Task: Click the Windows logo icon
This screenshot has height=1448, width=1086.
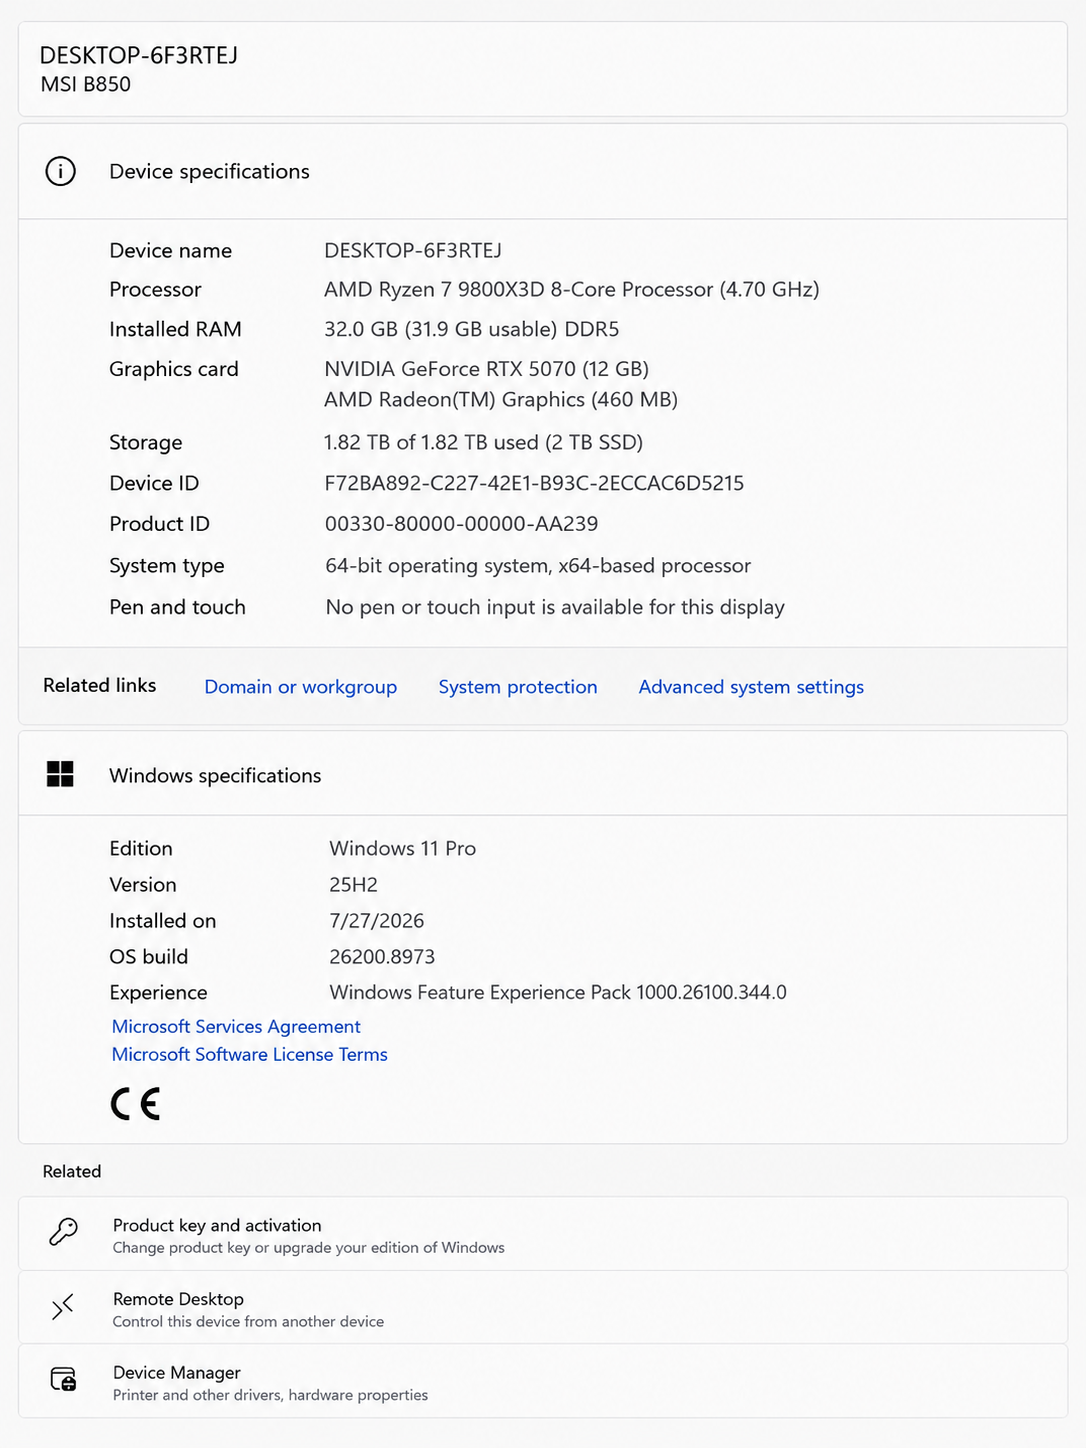Action: pyautogui.click(x=60, y=774)
